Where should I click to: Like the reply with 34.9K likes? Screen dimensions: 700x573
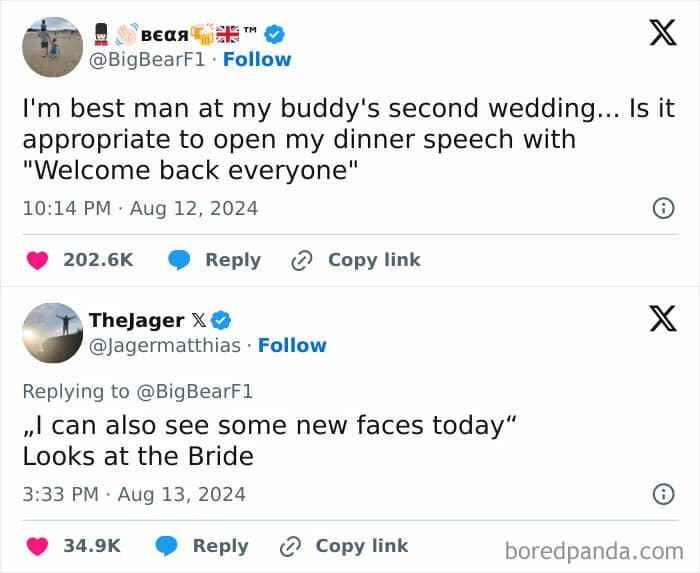pos(37,546)
